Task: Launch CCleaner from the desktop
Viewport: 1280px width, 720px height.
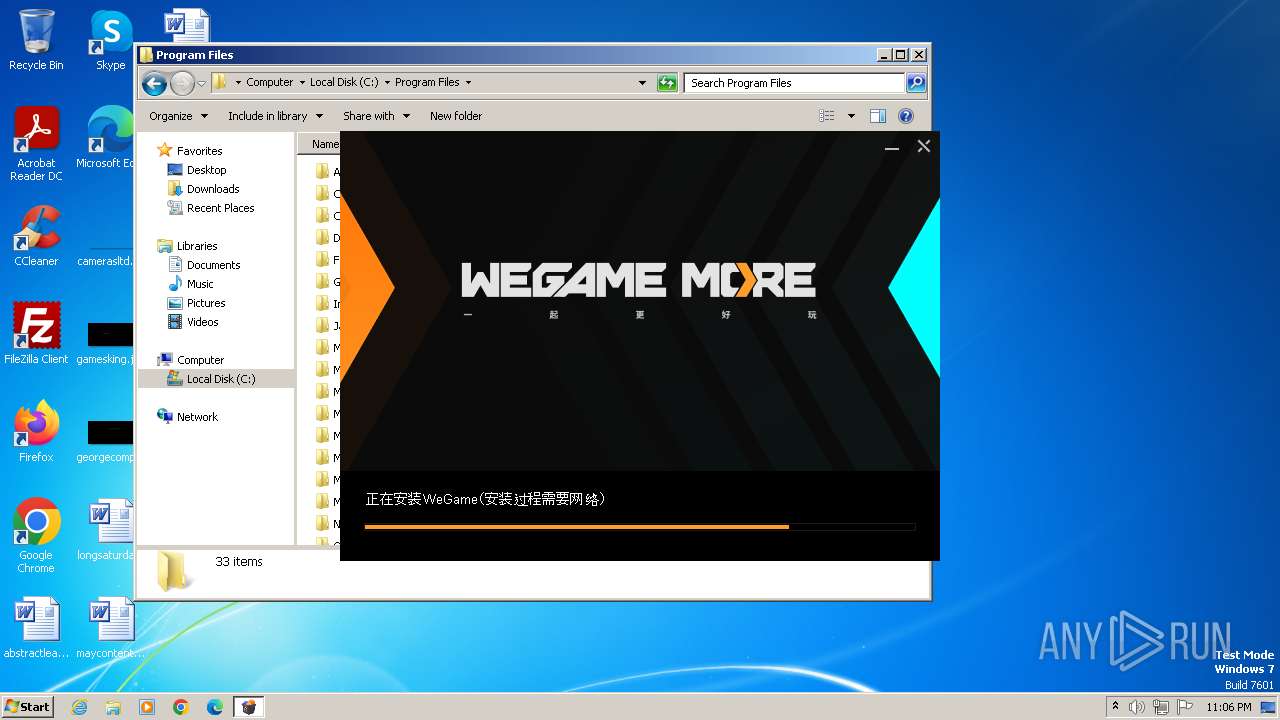Action: tap(36, 236)
